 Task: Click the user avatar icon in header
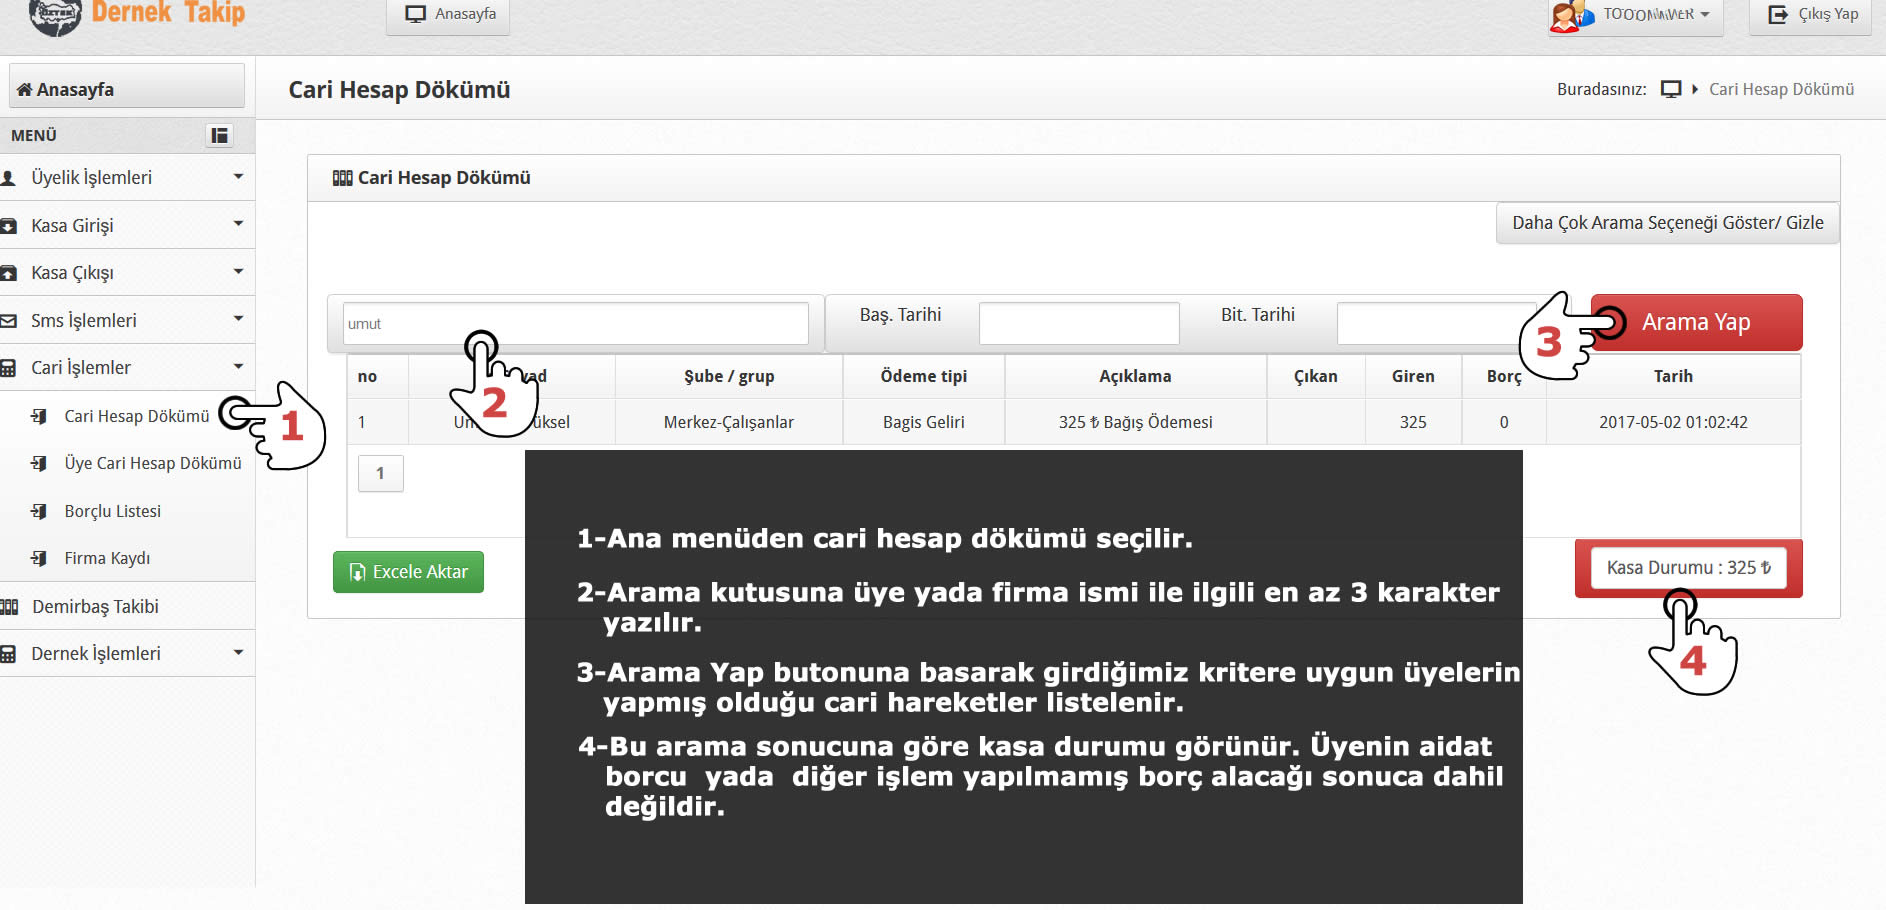tap(1571, 16)
